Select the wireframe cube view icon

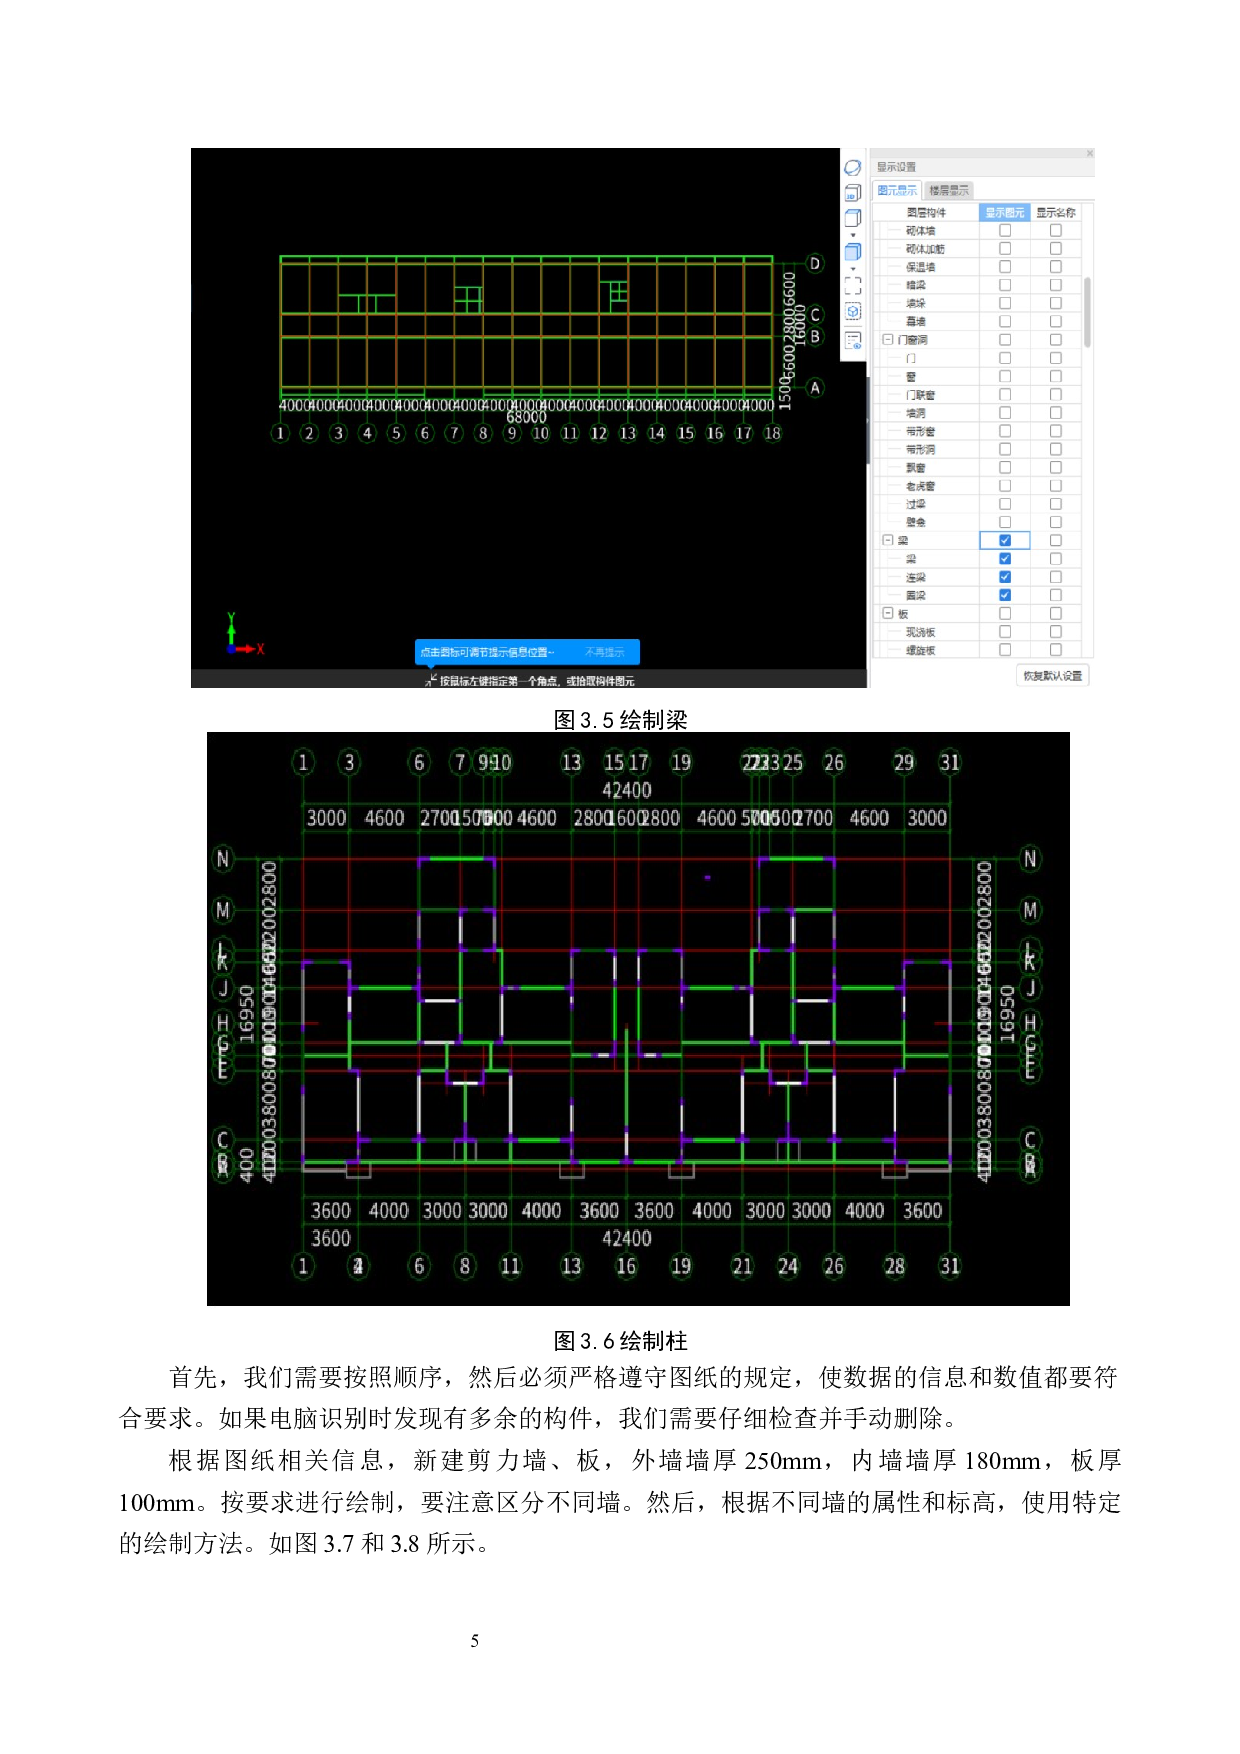(x=853, y=218)
